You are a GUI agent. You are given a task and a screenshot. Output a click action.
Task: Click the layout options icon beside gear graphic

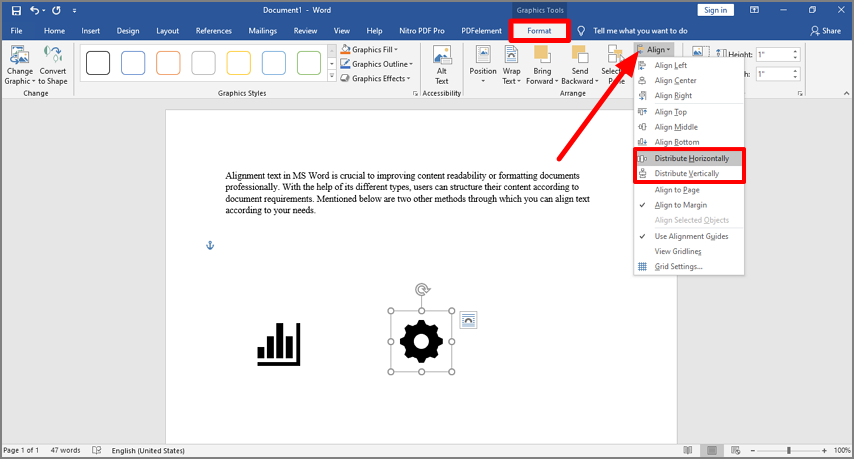coord(468,320)
